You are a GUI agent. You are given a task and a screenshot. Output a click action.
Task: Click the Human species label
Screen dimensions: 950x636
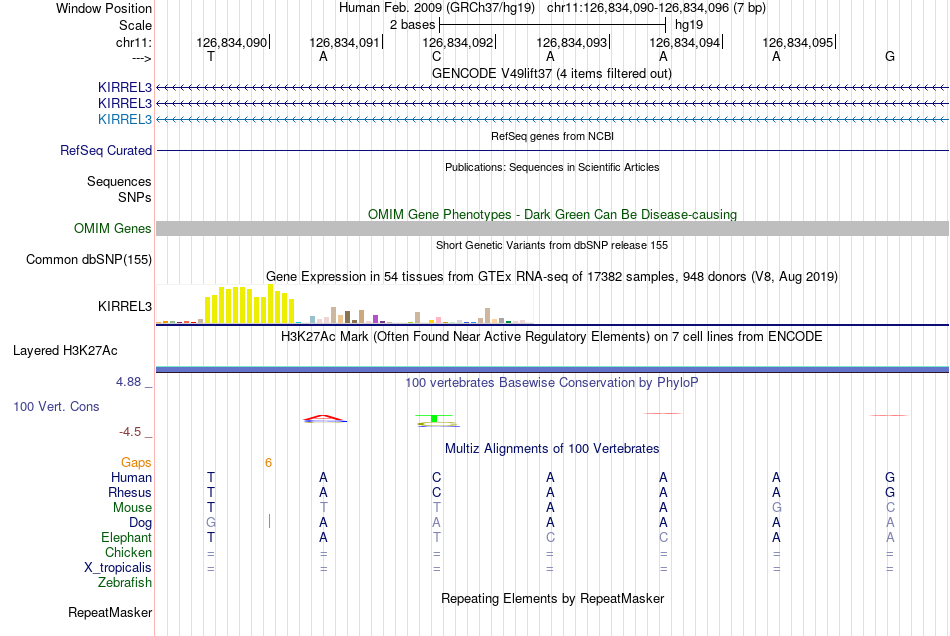[131, 477]
